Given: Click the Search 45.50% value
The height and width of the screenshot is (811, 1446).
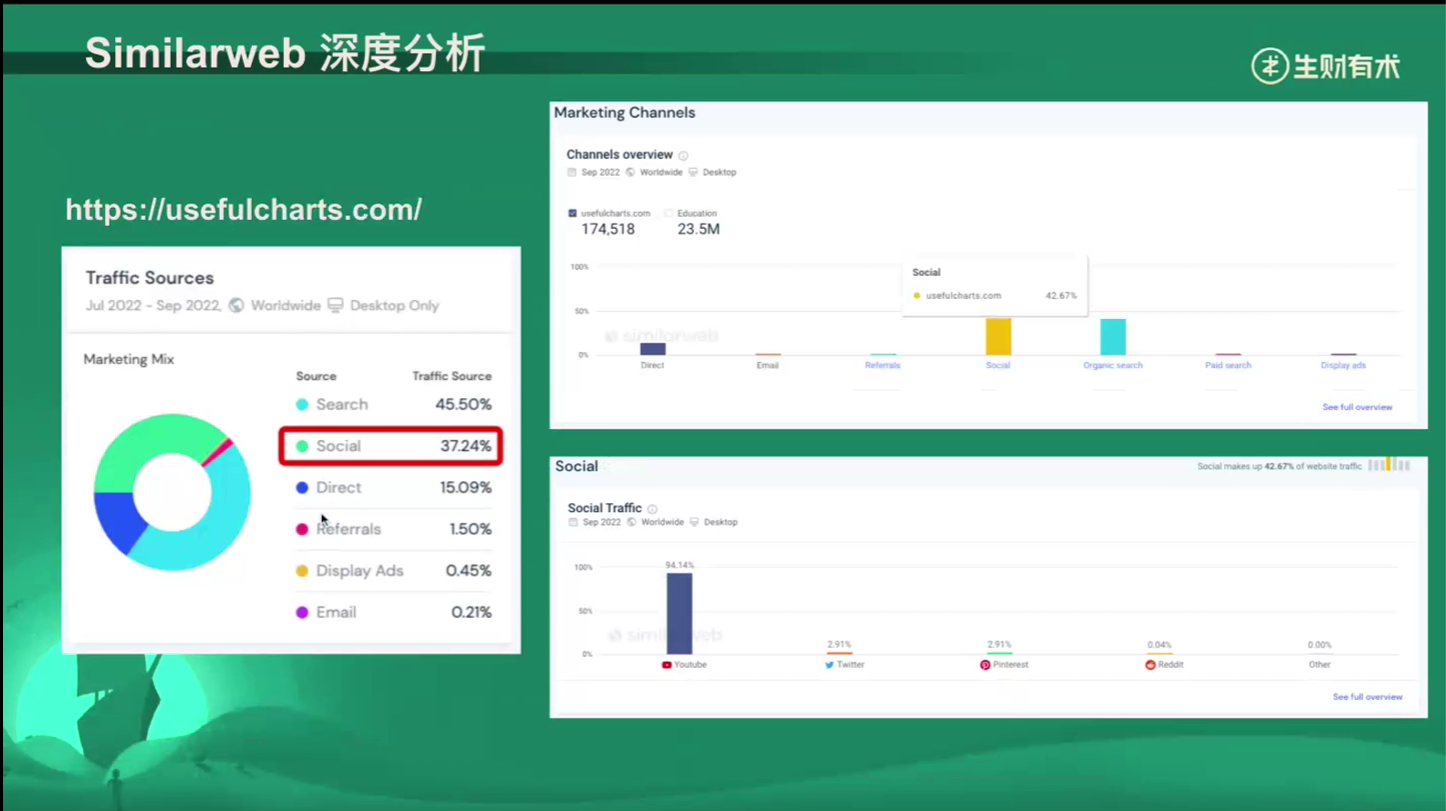Looking at the screenshot, I should click(x=463, y=405).
